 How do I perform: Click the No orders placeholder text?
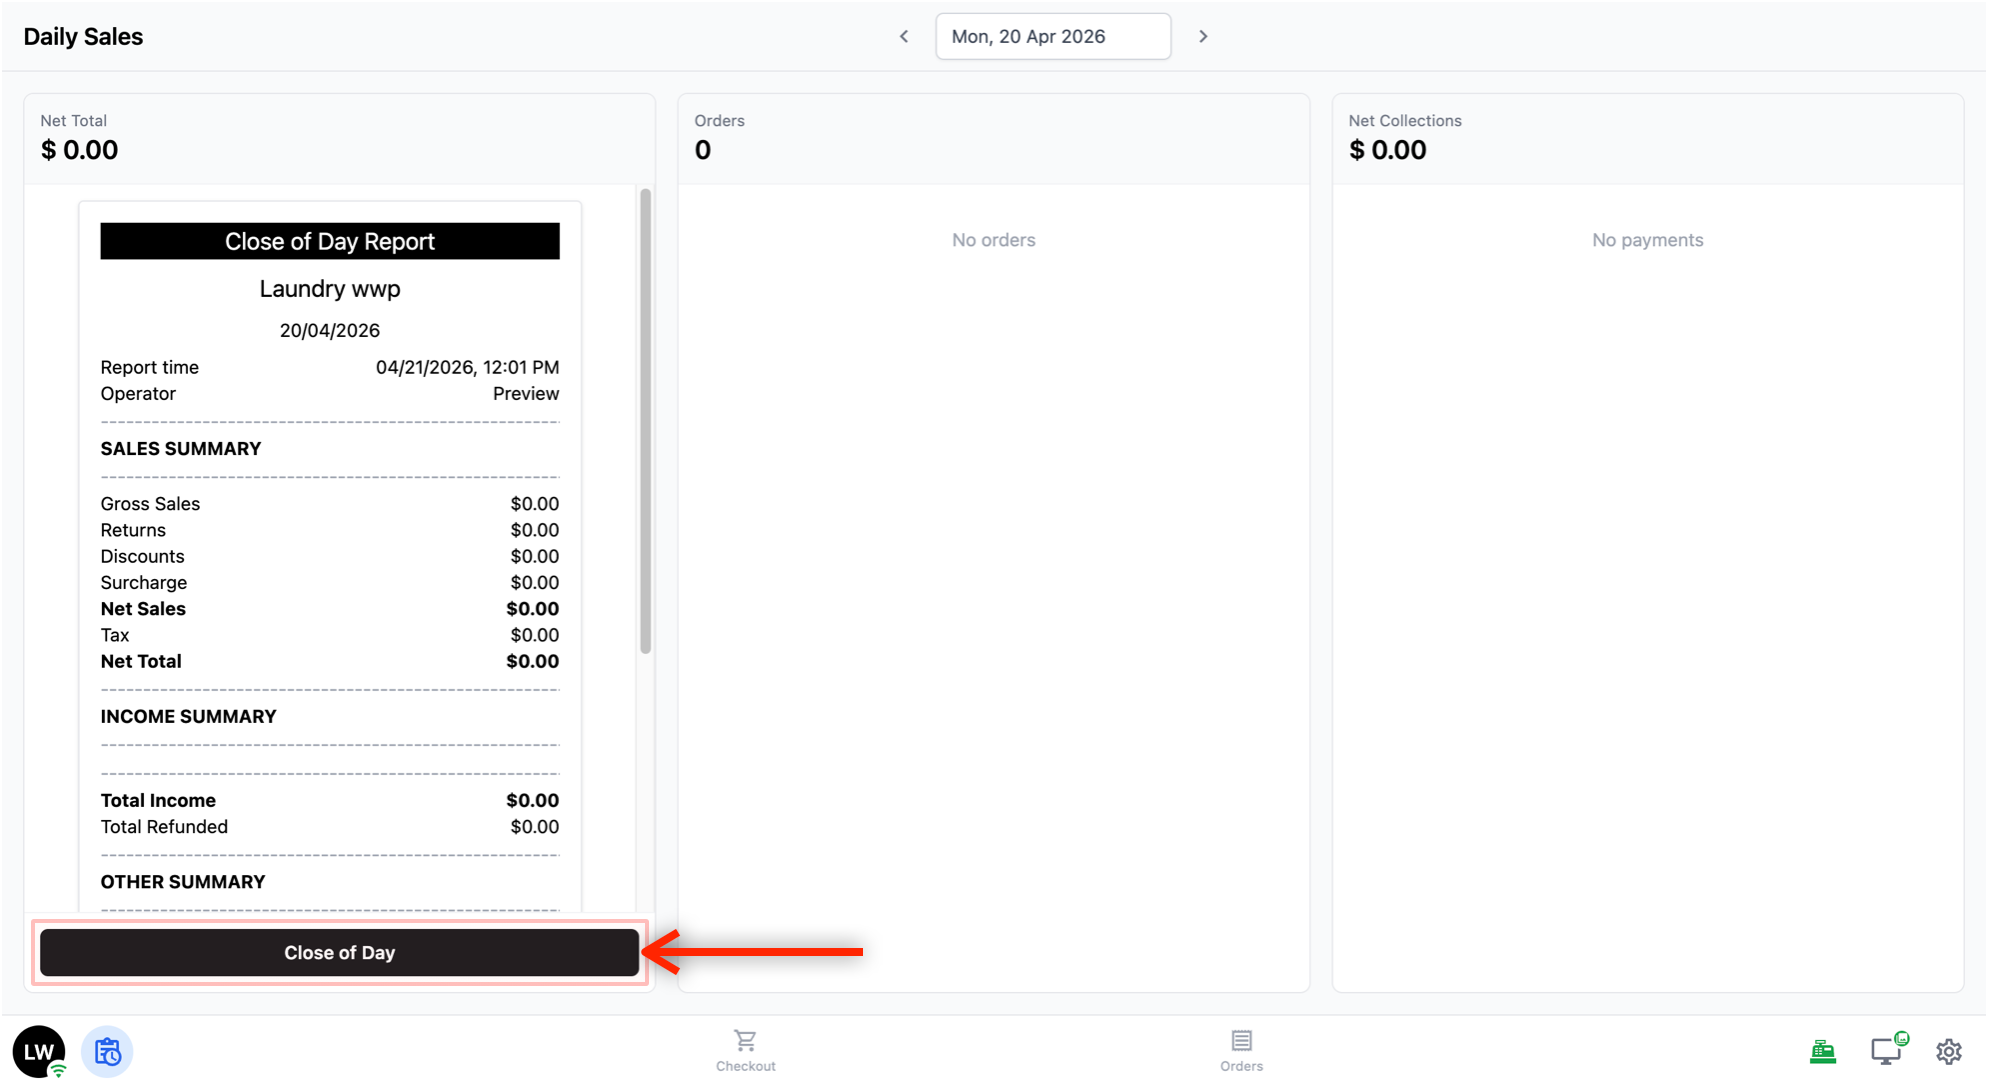tap(993, 240)
